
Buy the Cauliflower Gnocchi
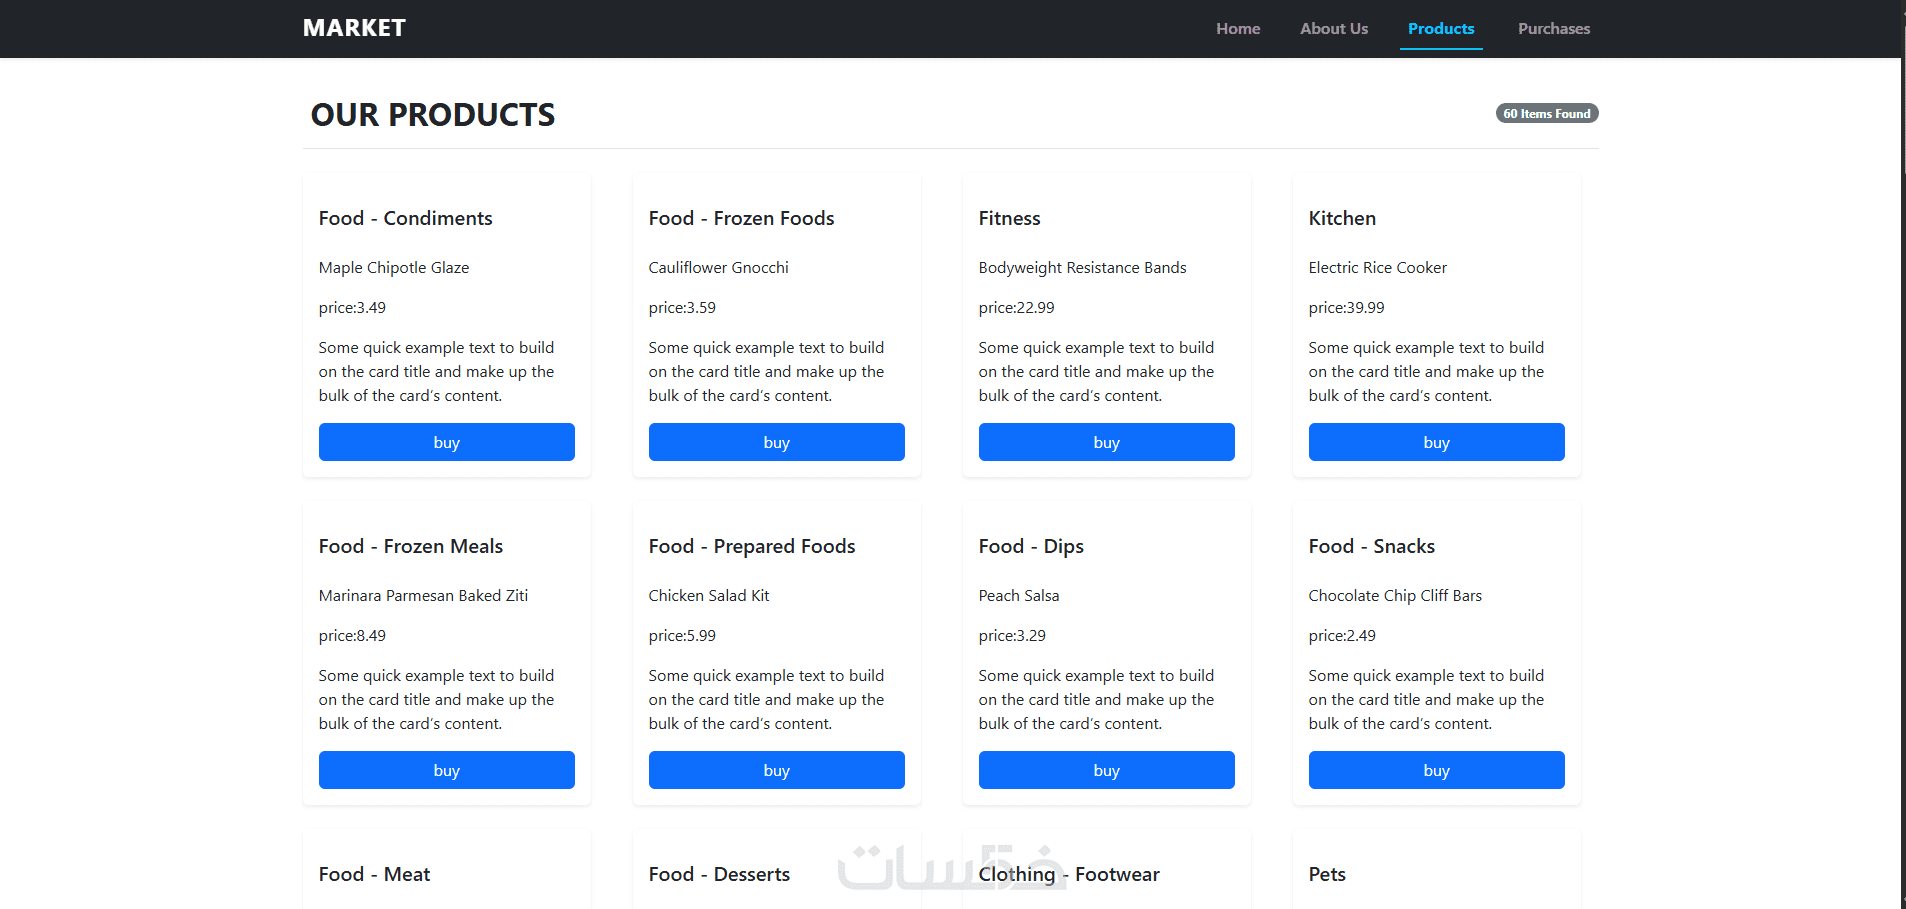[776, 442]
